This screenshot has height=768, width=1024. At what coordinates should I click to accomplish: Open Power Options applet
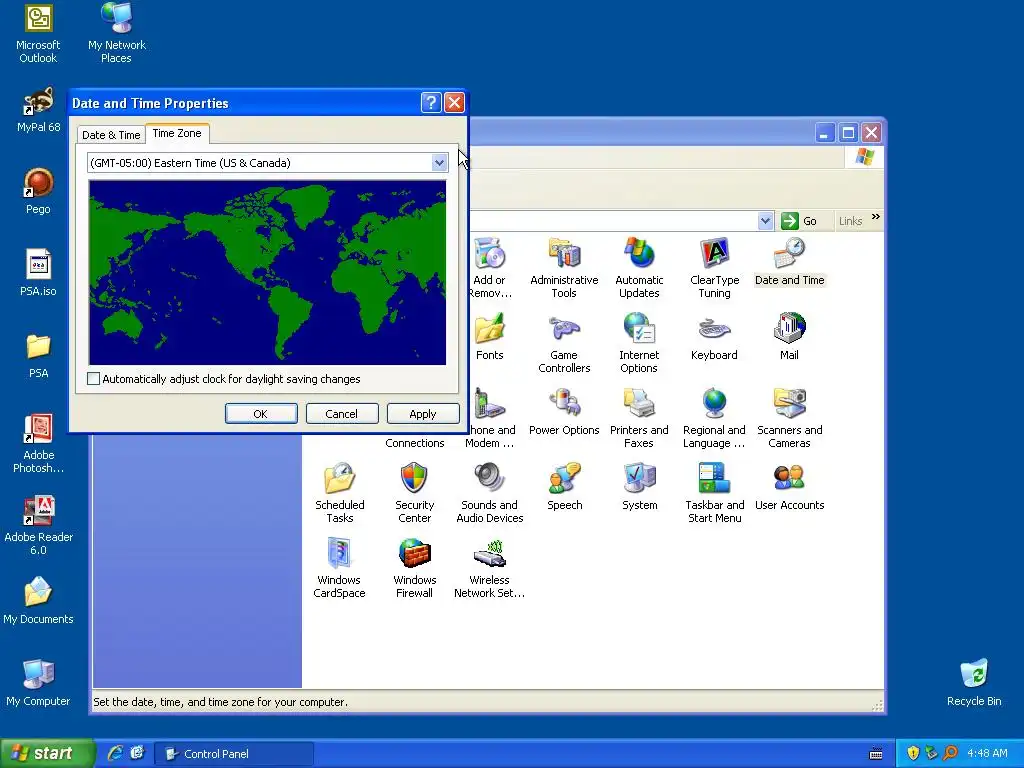tap(564, 411)
